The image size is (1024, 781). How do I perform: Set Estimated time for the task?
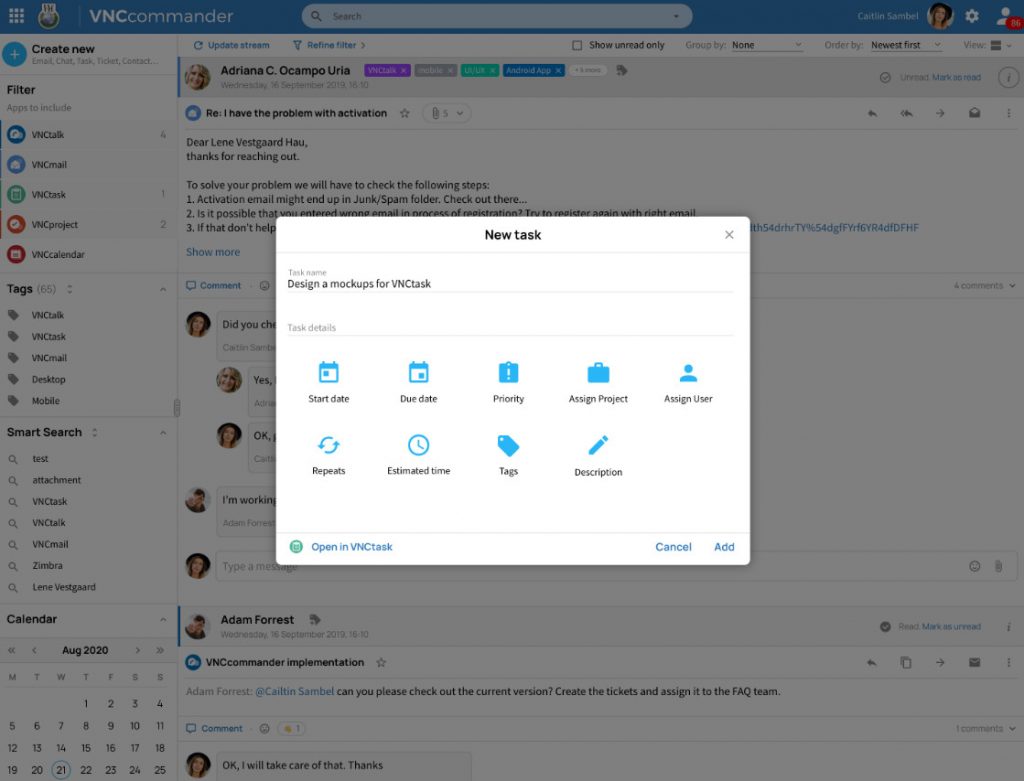tap(418, 454)
